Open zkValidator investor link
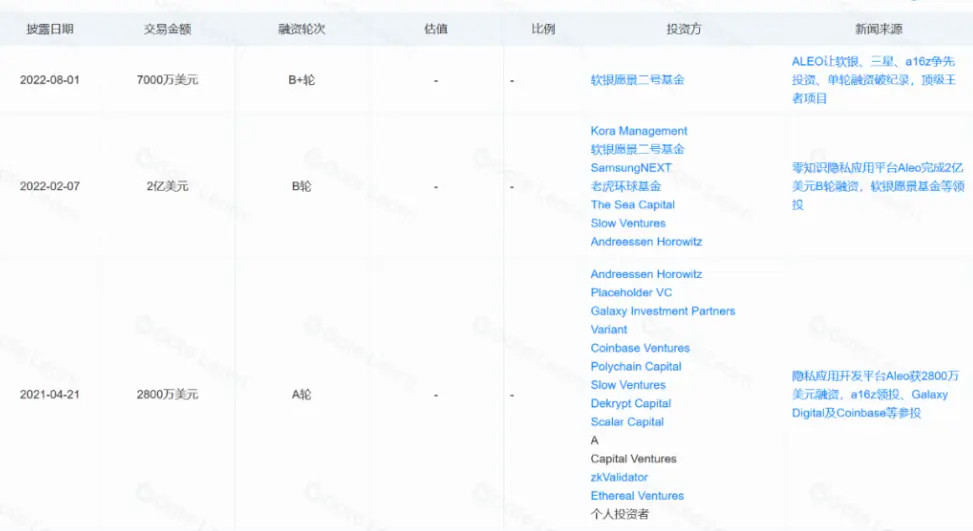973x531 pixels. (619, 478)
